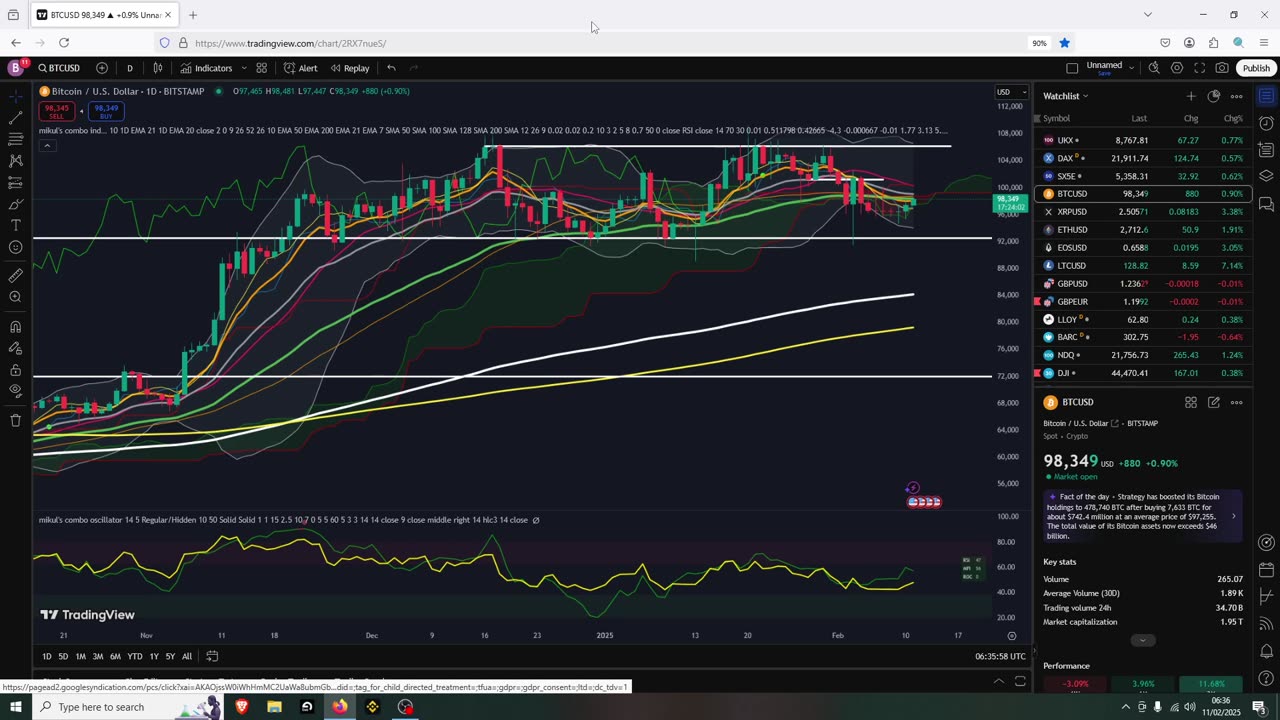Select the text annotation tool
1280x720 pixels.
point(15,226)
